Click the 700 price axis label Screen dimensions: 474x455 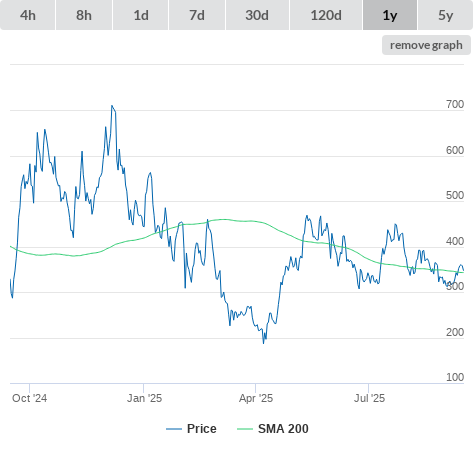455,104
